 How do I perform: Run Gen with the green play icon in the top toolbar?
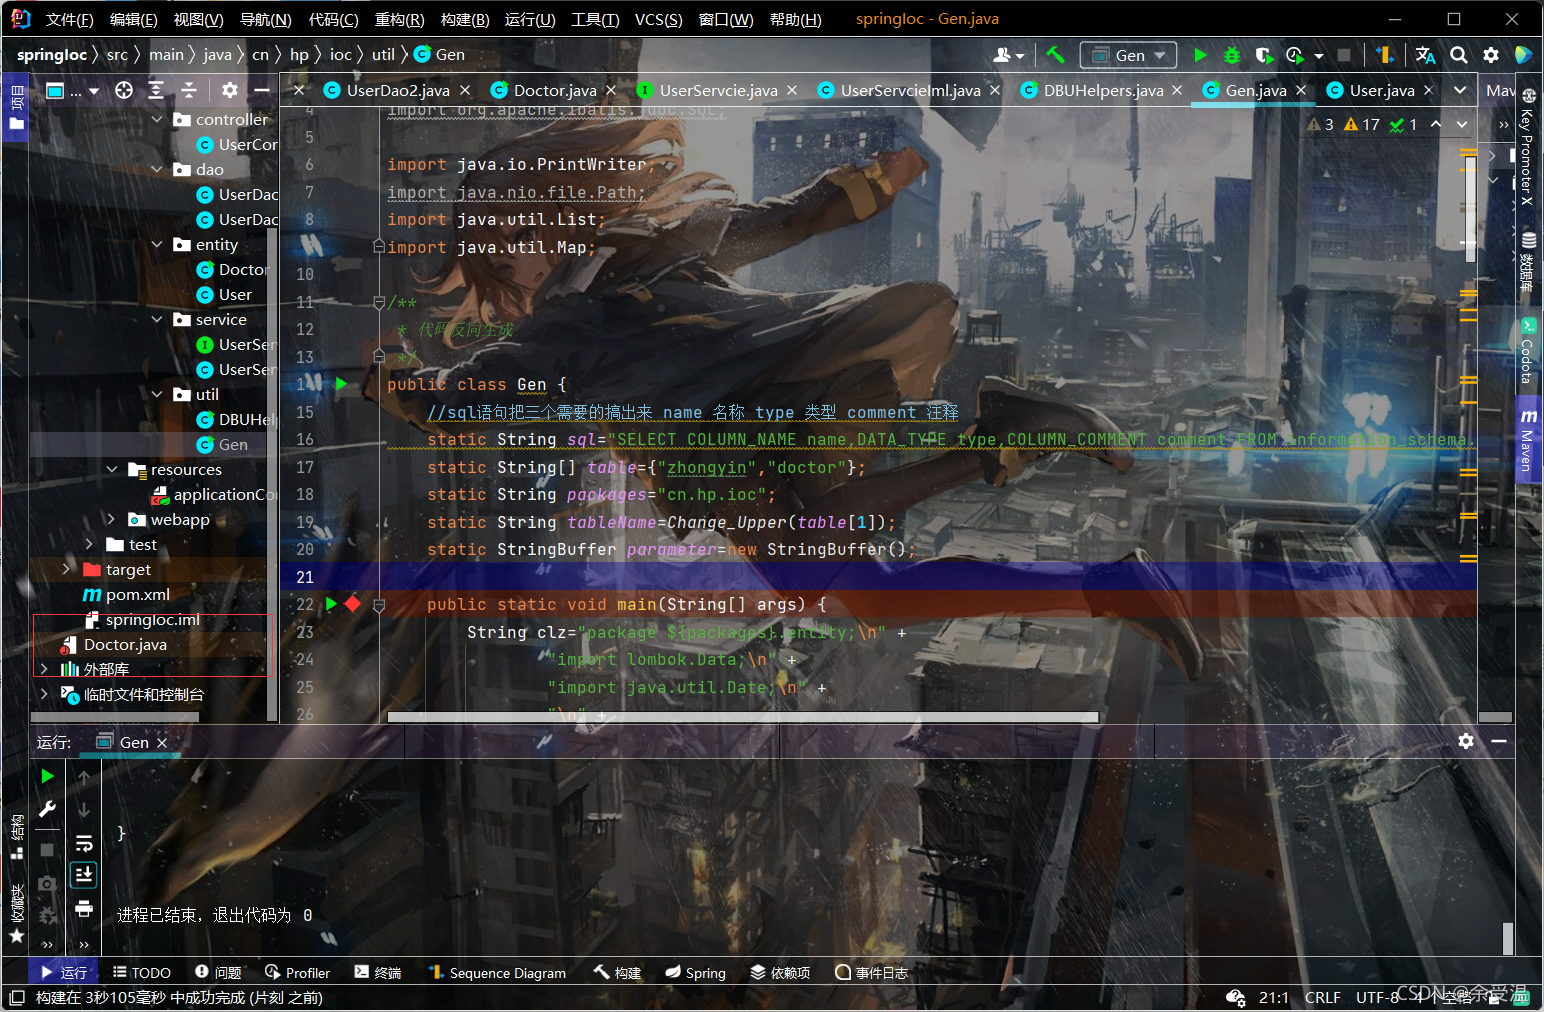coord(1201,55)
